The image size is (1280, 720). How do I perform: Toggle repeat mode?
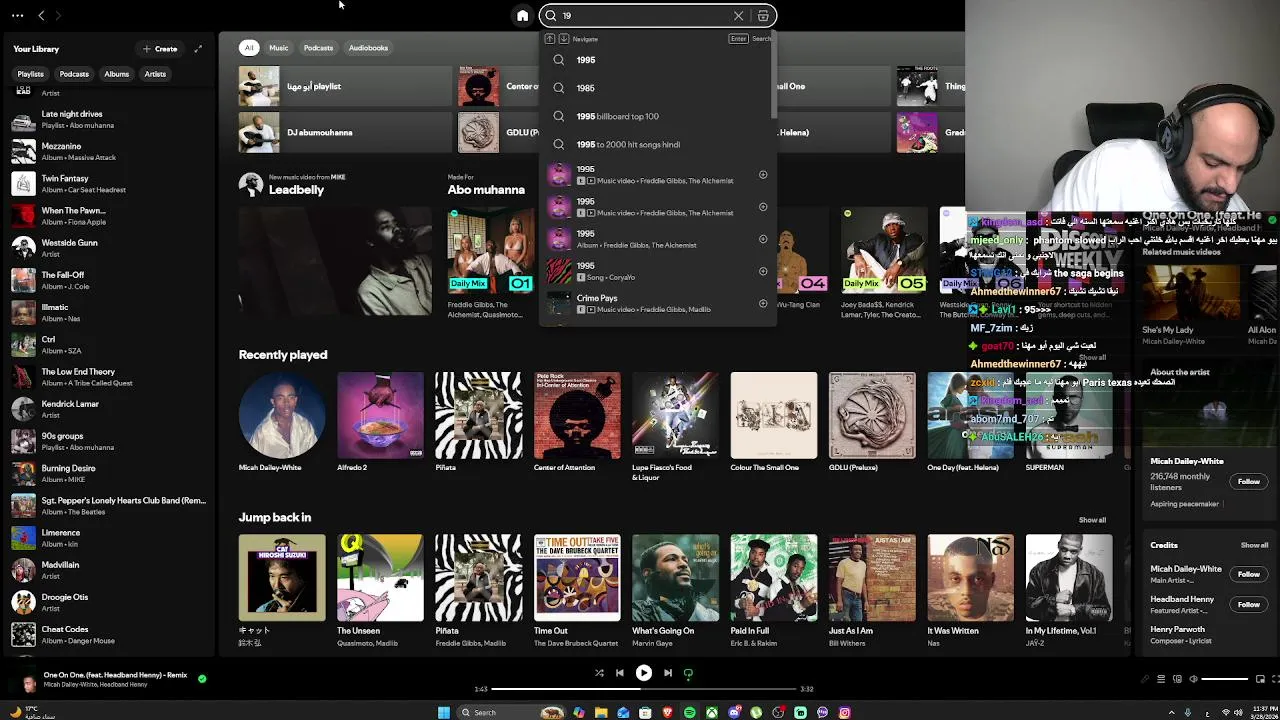(688, 673)
